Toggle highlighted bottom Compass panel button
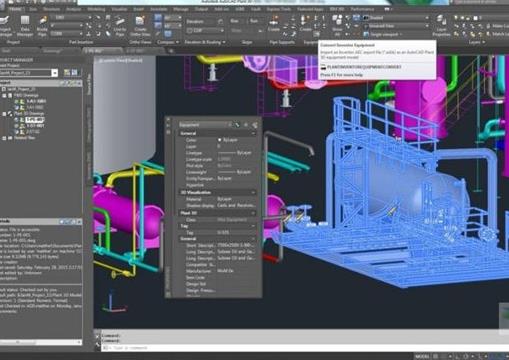The height and width of the screenshot is (360, 509). 168,34
